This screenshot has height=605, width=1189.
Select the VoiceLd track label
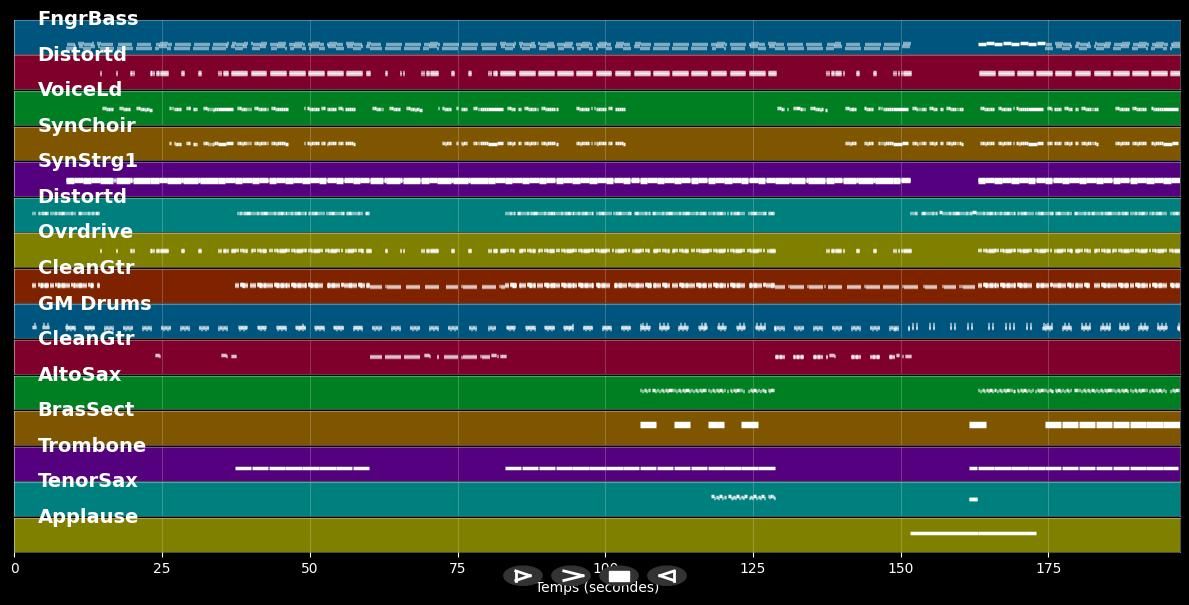tap(80, 90)
